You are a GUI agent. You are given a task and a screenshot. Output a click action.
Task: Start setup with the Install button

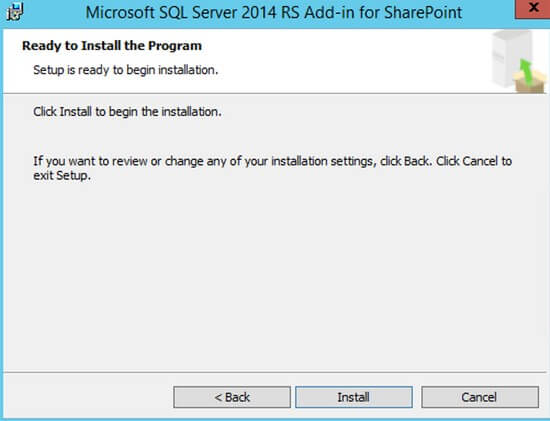354,397
